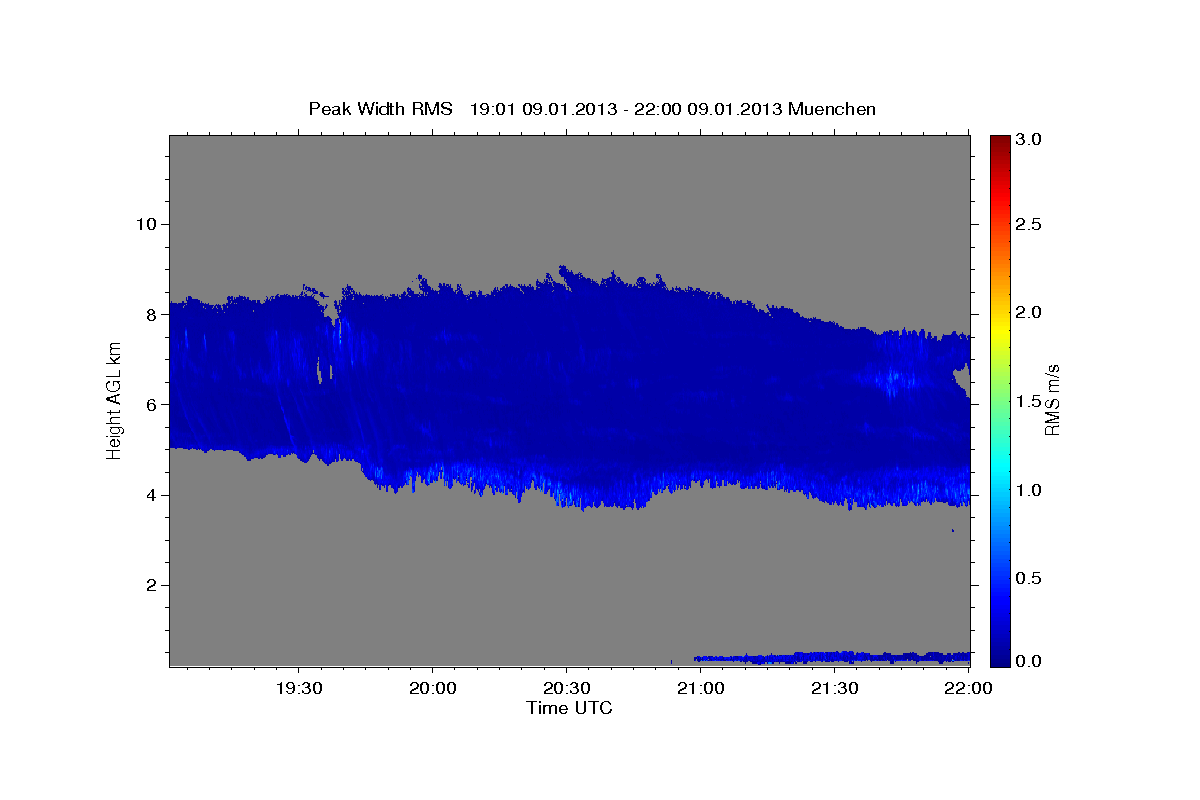Click the '21:30' time tick label
The image size is (1200, 800).
[834, 688]
